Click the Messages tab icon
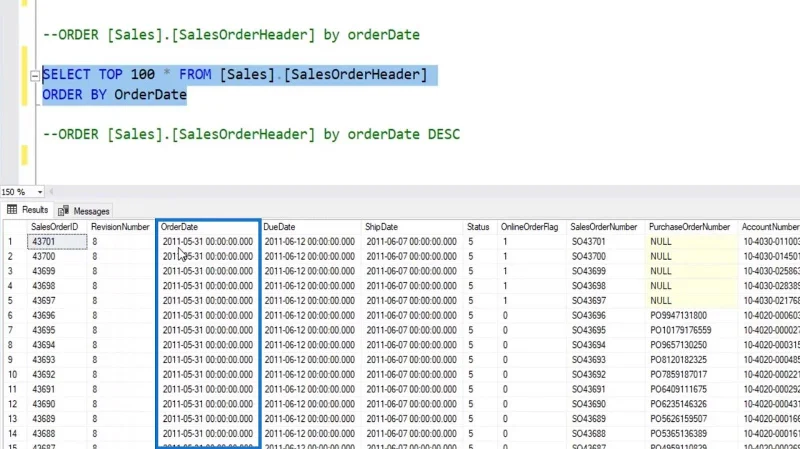This screenshot has height=449, width=800. (x=63, y=211)
